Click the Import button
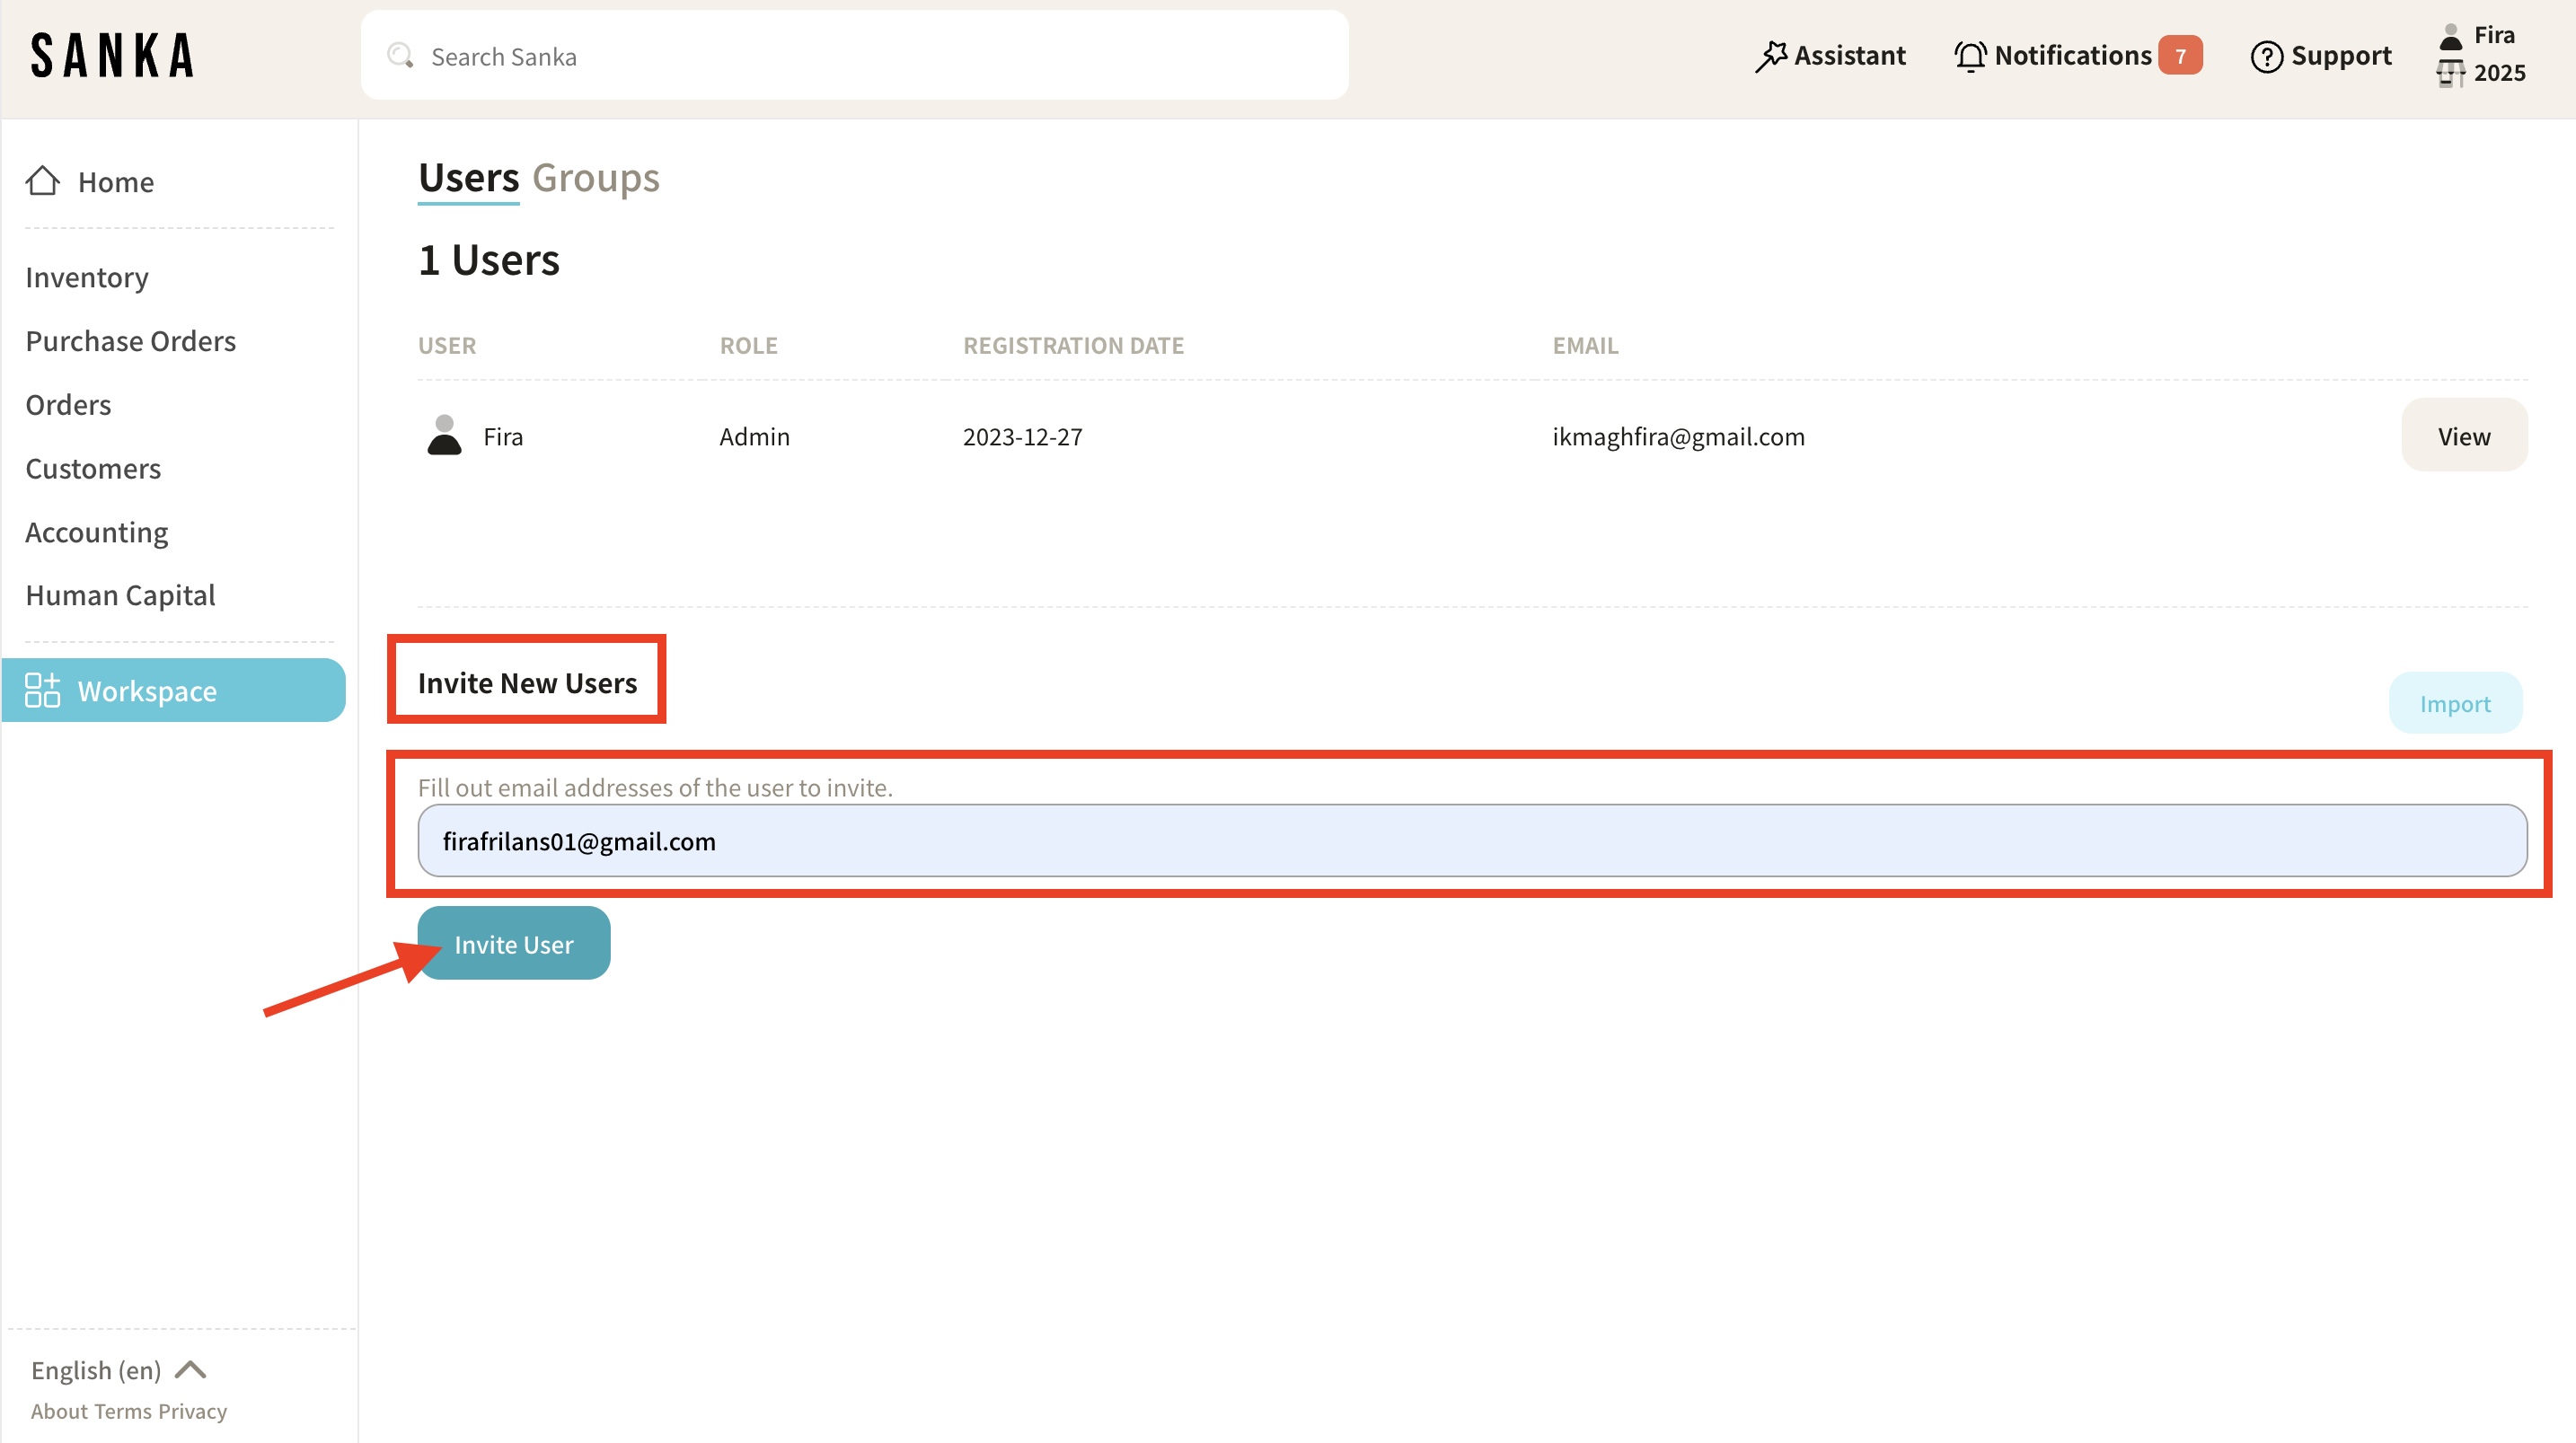This screenshot has height=1443, width=2576. pos(2454,703)
